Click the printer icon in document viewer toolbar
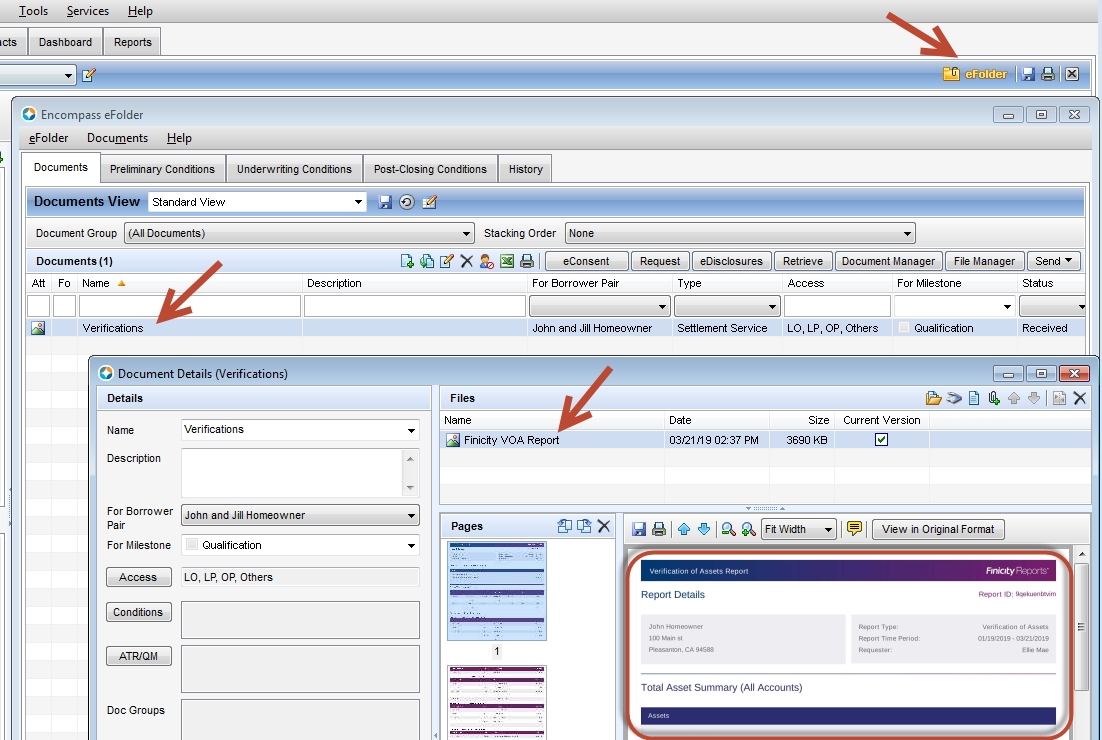The image size is (1102, 740). click(659, 529)
